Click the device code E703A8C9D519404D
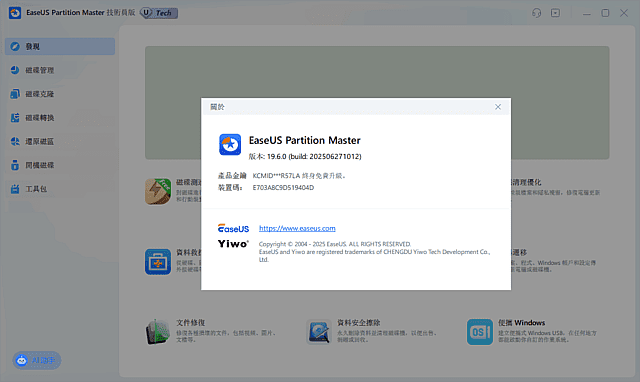 [283, 187]
